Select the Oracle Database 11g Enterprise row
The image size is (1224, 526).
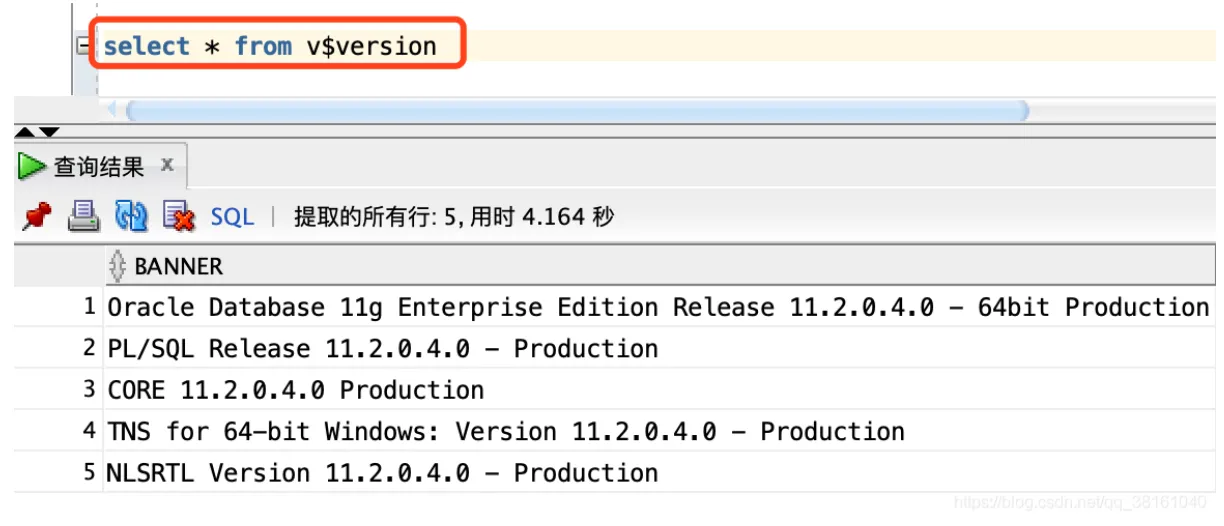(658, 307)
